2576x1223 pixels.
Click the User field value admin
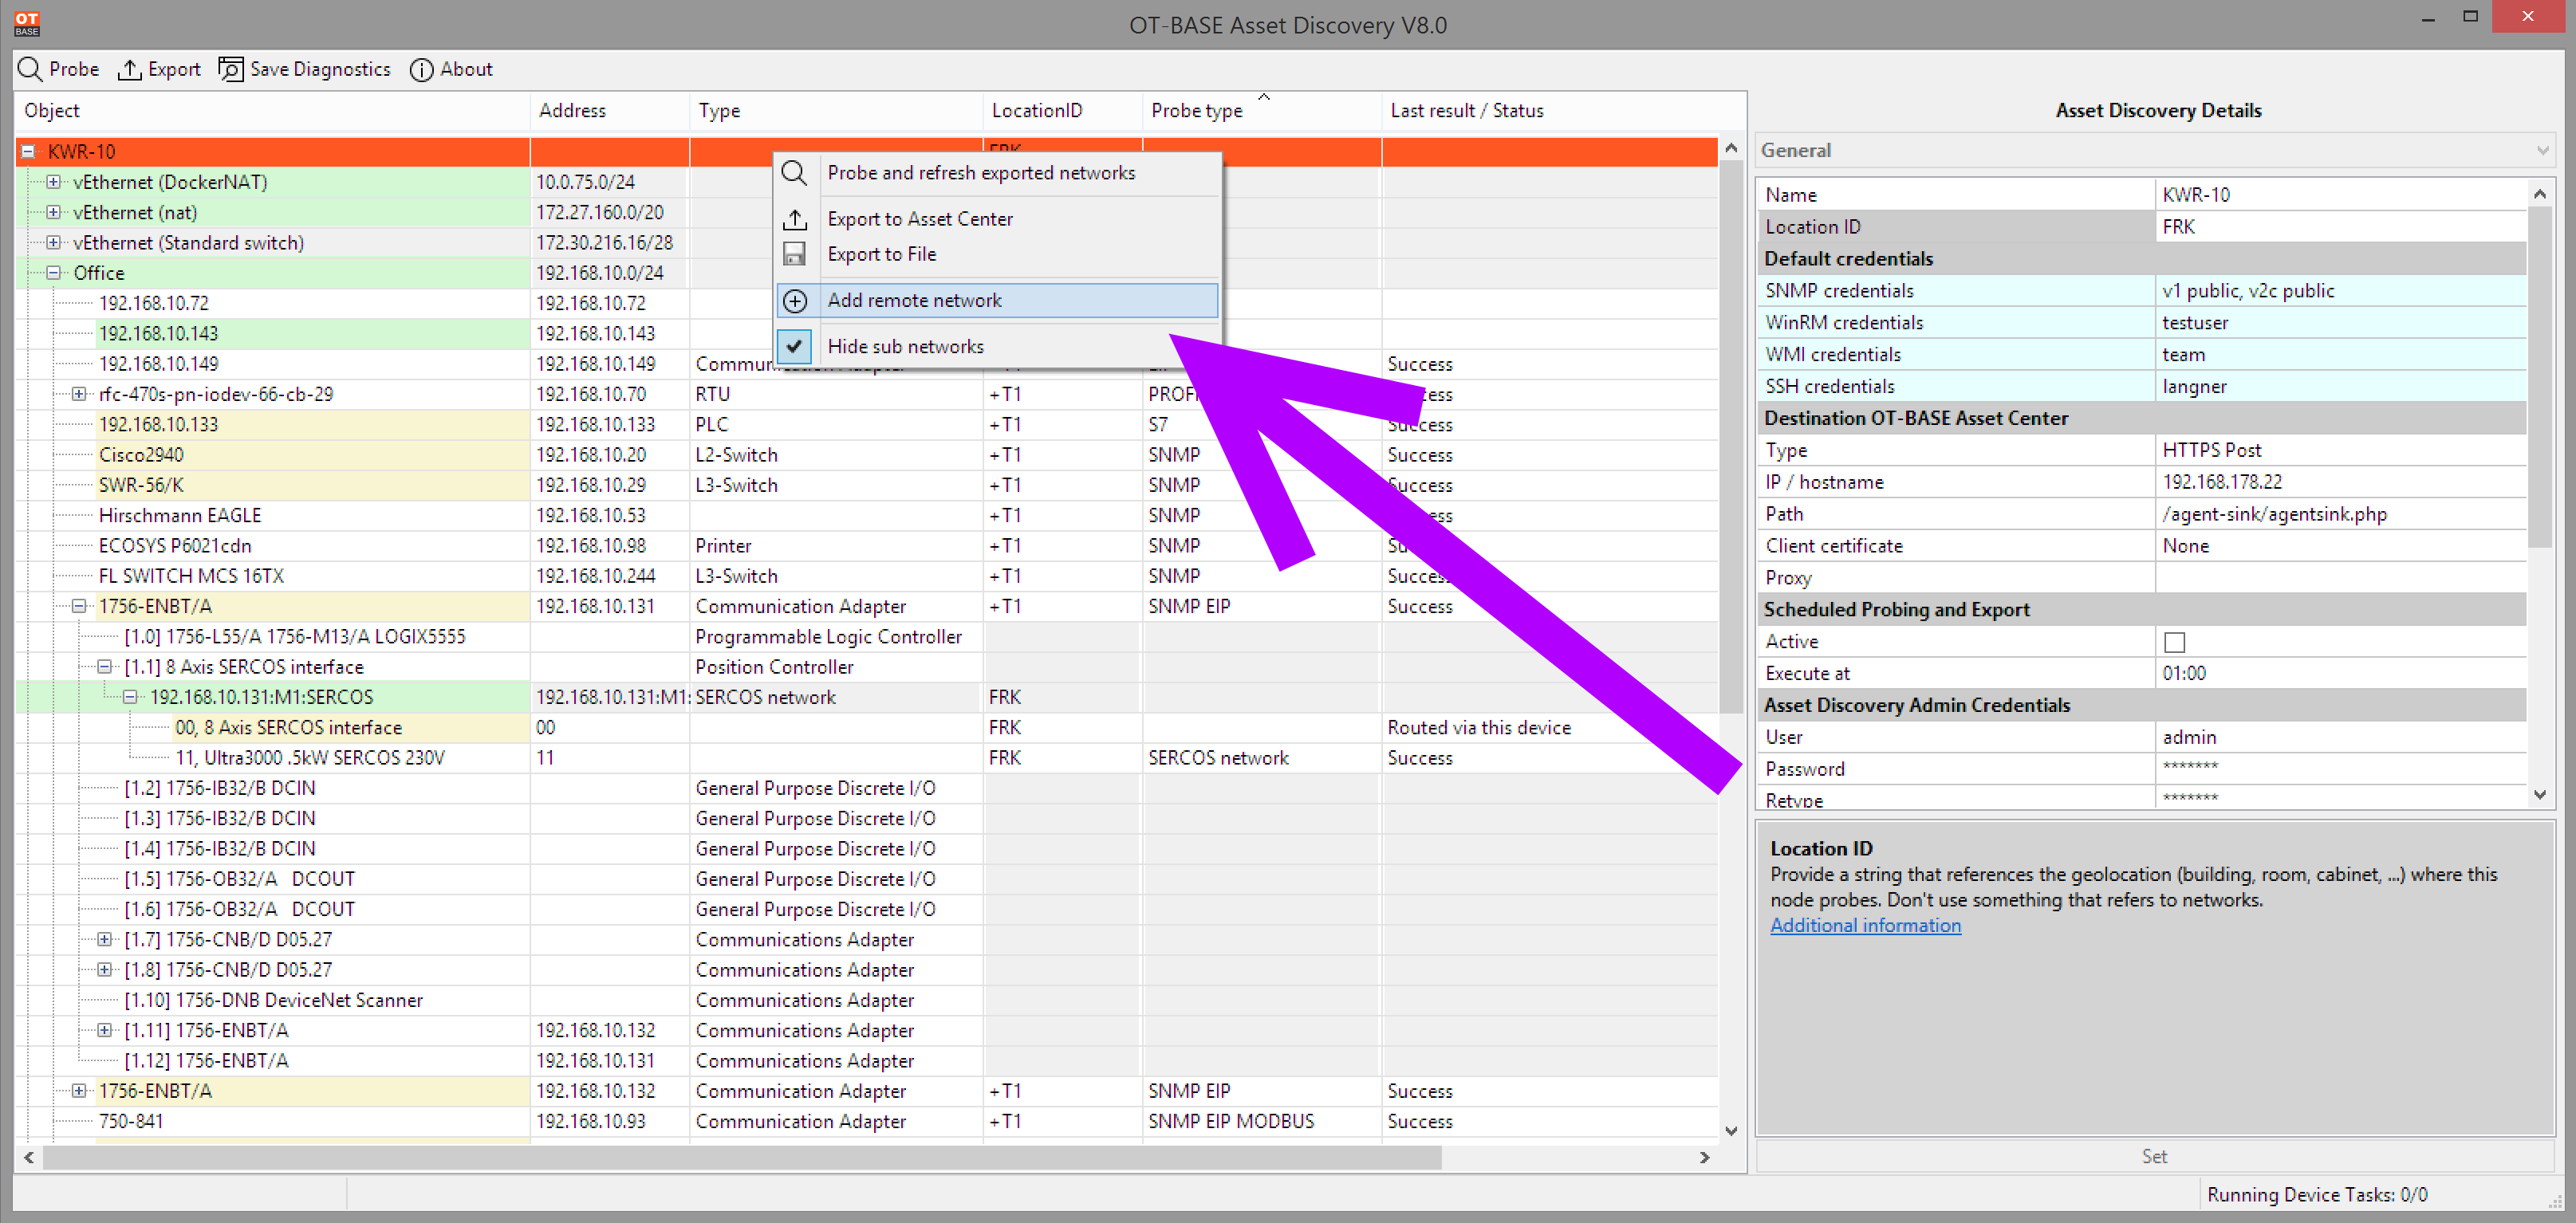point(2340,737)
